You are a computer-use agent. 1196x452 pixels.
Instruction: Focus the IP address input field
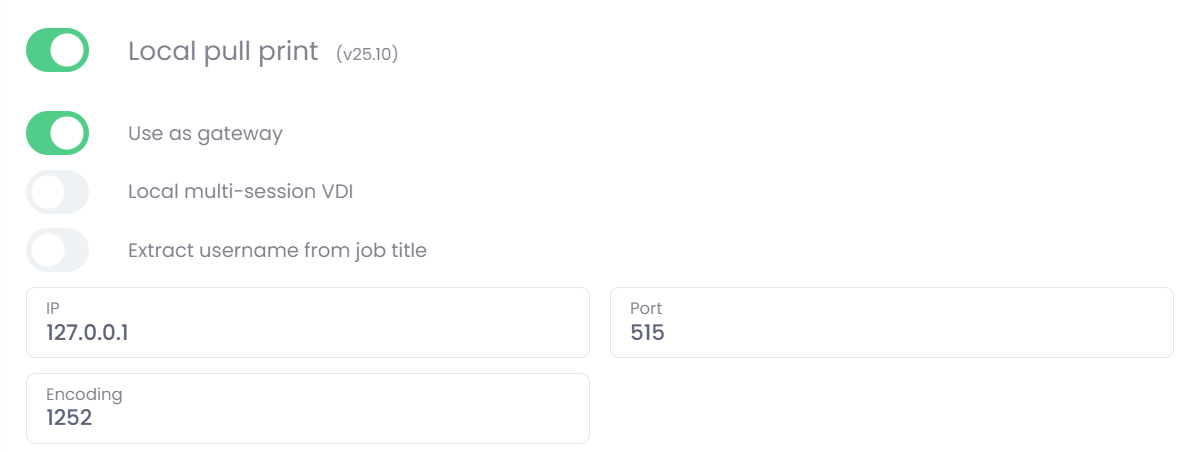[x=307, y=323]
